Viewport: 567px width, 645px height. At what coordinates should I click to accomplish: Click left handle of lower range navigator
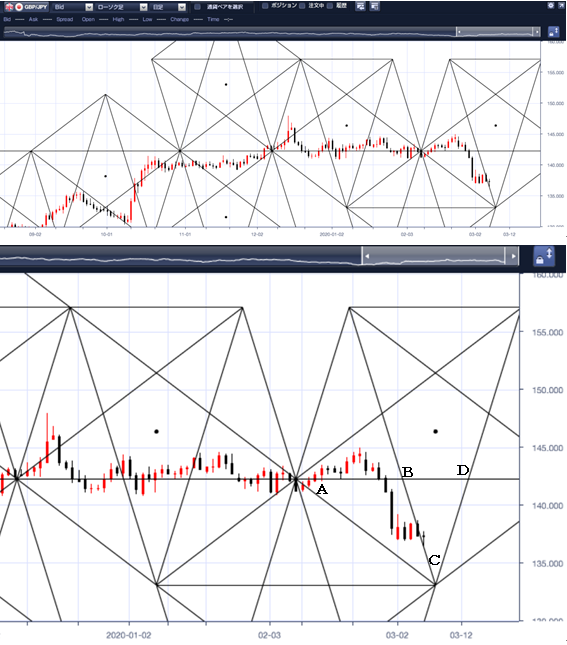(367, 256)
